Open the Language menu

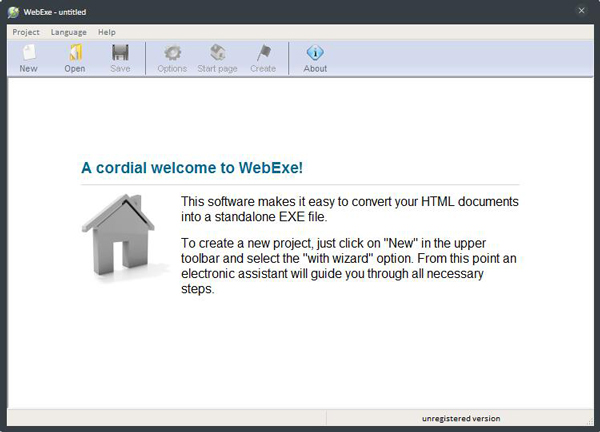68,32
